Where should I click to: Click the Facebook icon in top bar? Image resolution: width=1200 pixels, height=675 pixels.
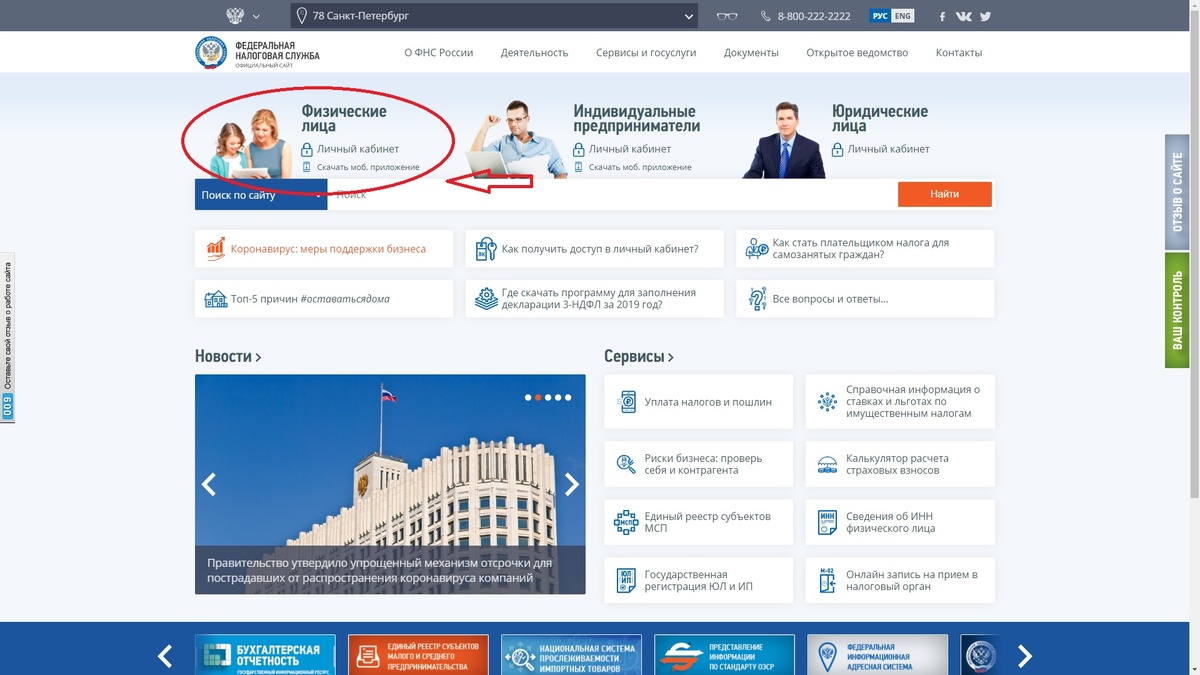pos(942,16)
